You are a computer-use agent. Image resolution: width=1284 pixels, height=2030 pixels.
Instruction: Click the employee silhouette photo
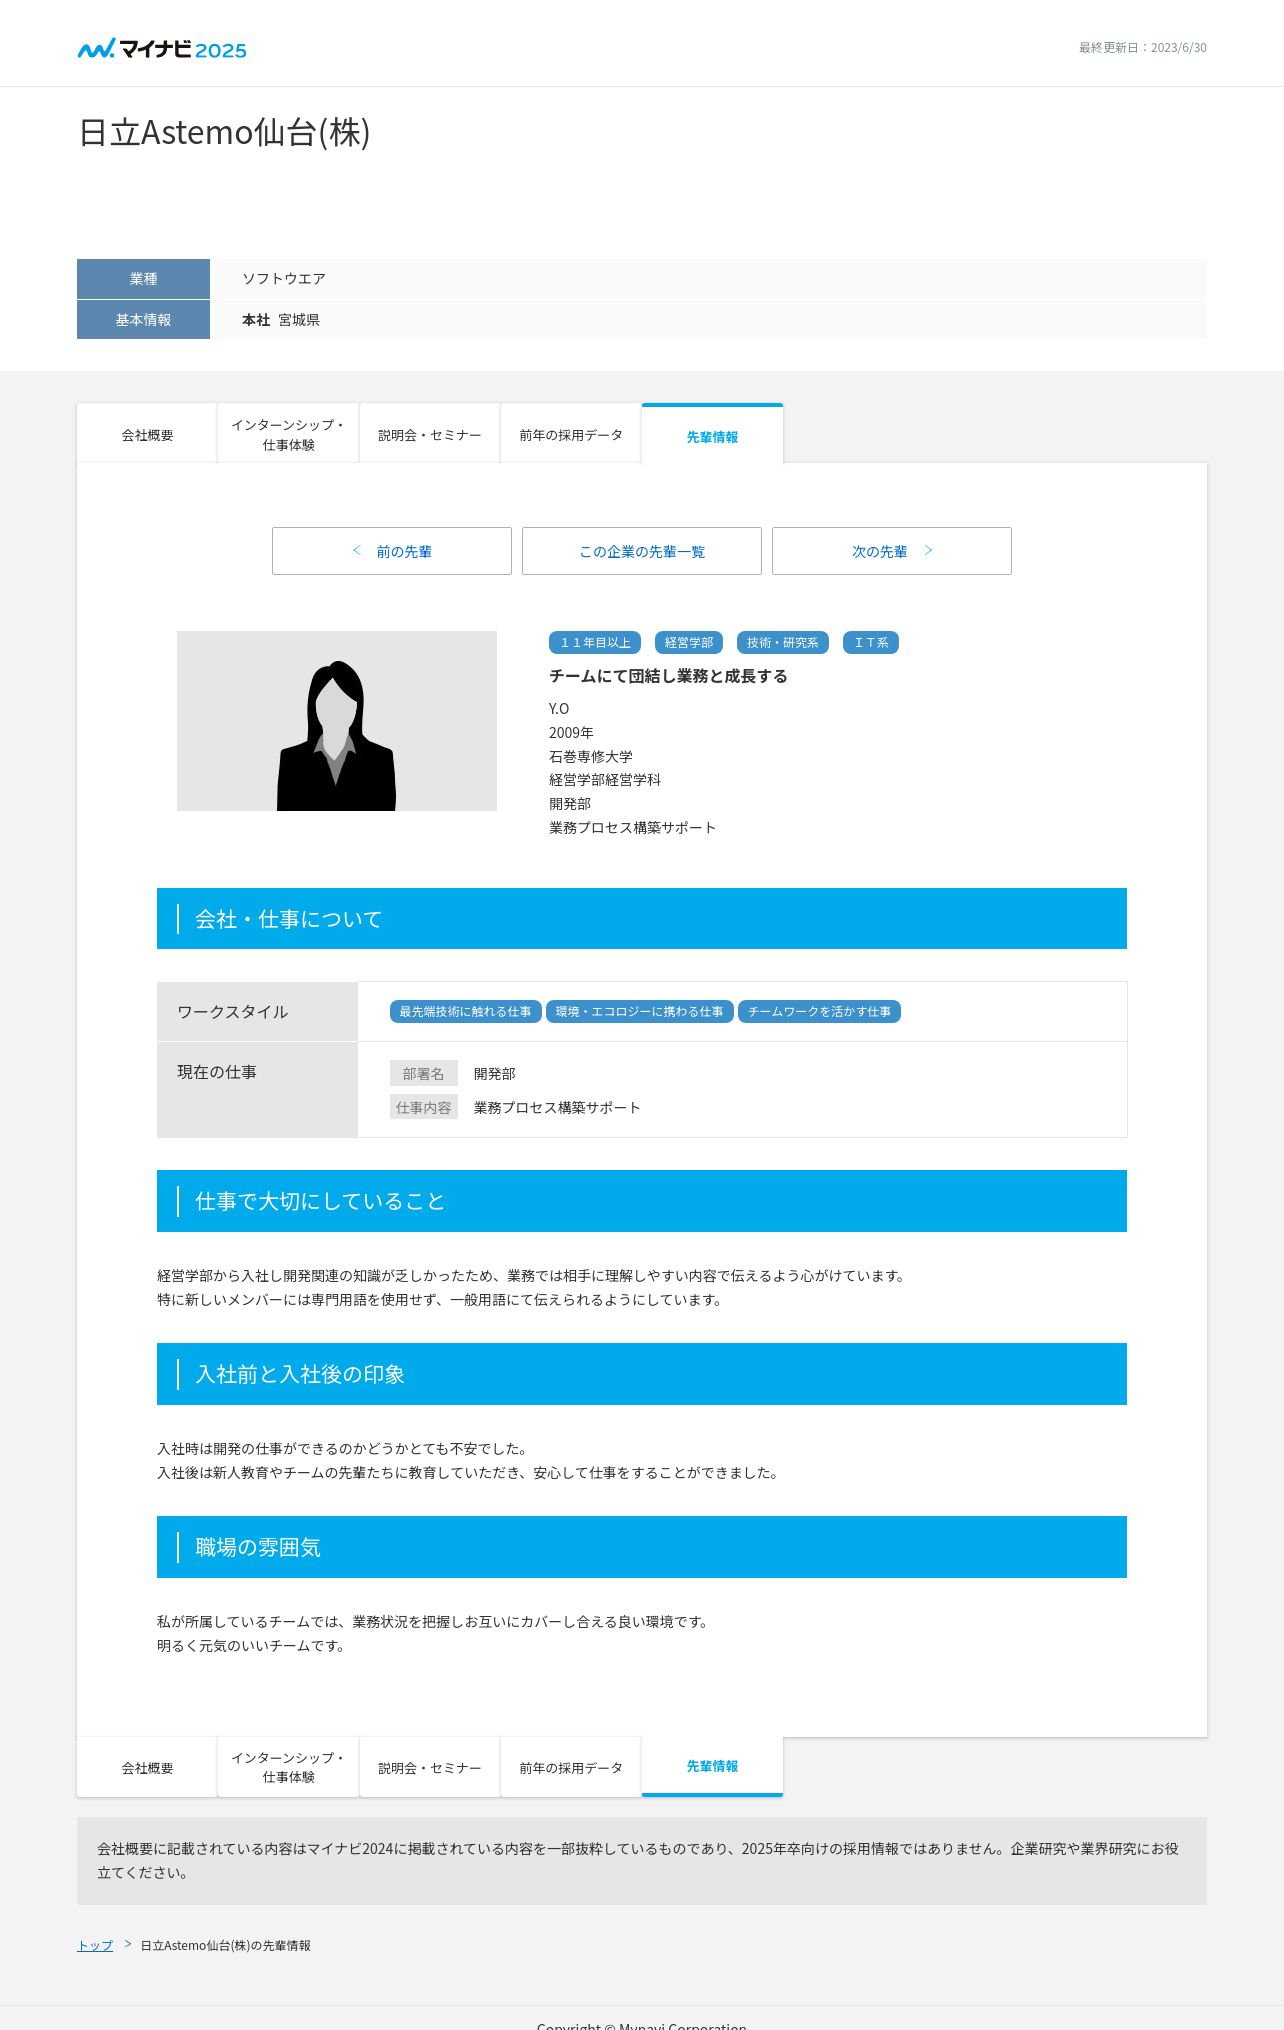[337, 721]
